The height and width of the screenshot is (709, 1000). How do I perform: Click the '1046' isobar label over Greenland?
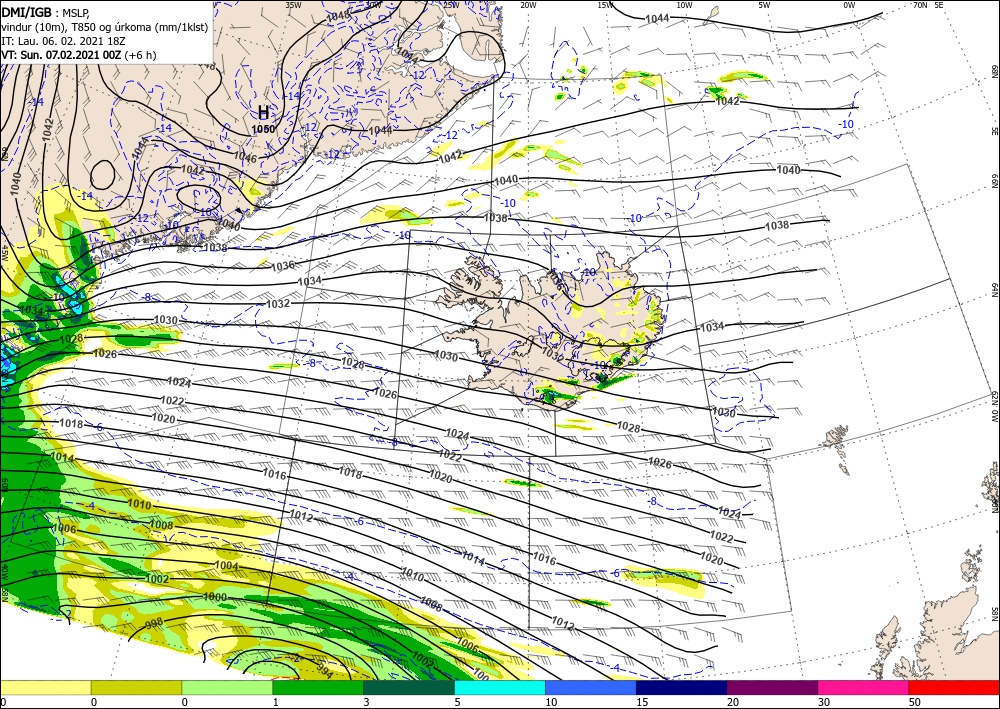(245, 156)
